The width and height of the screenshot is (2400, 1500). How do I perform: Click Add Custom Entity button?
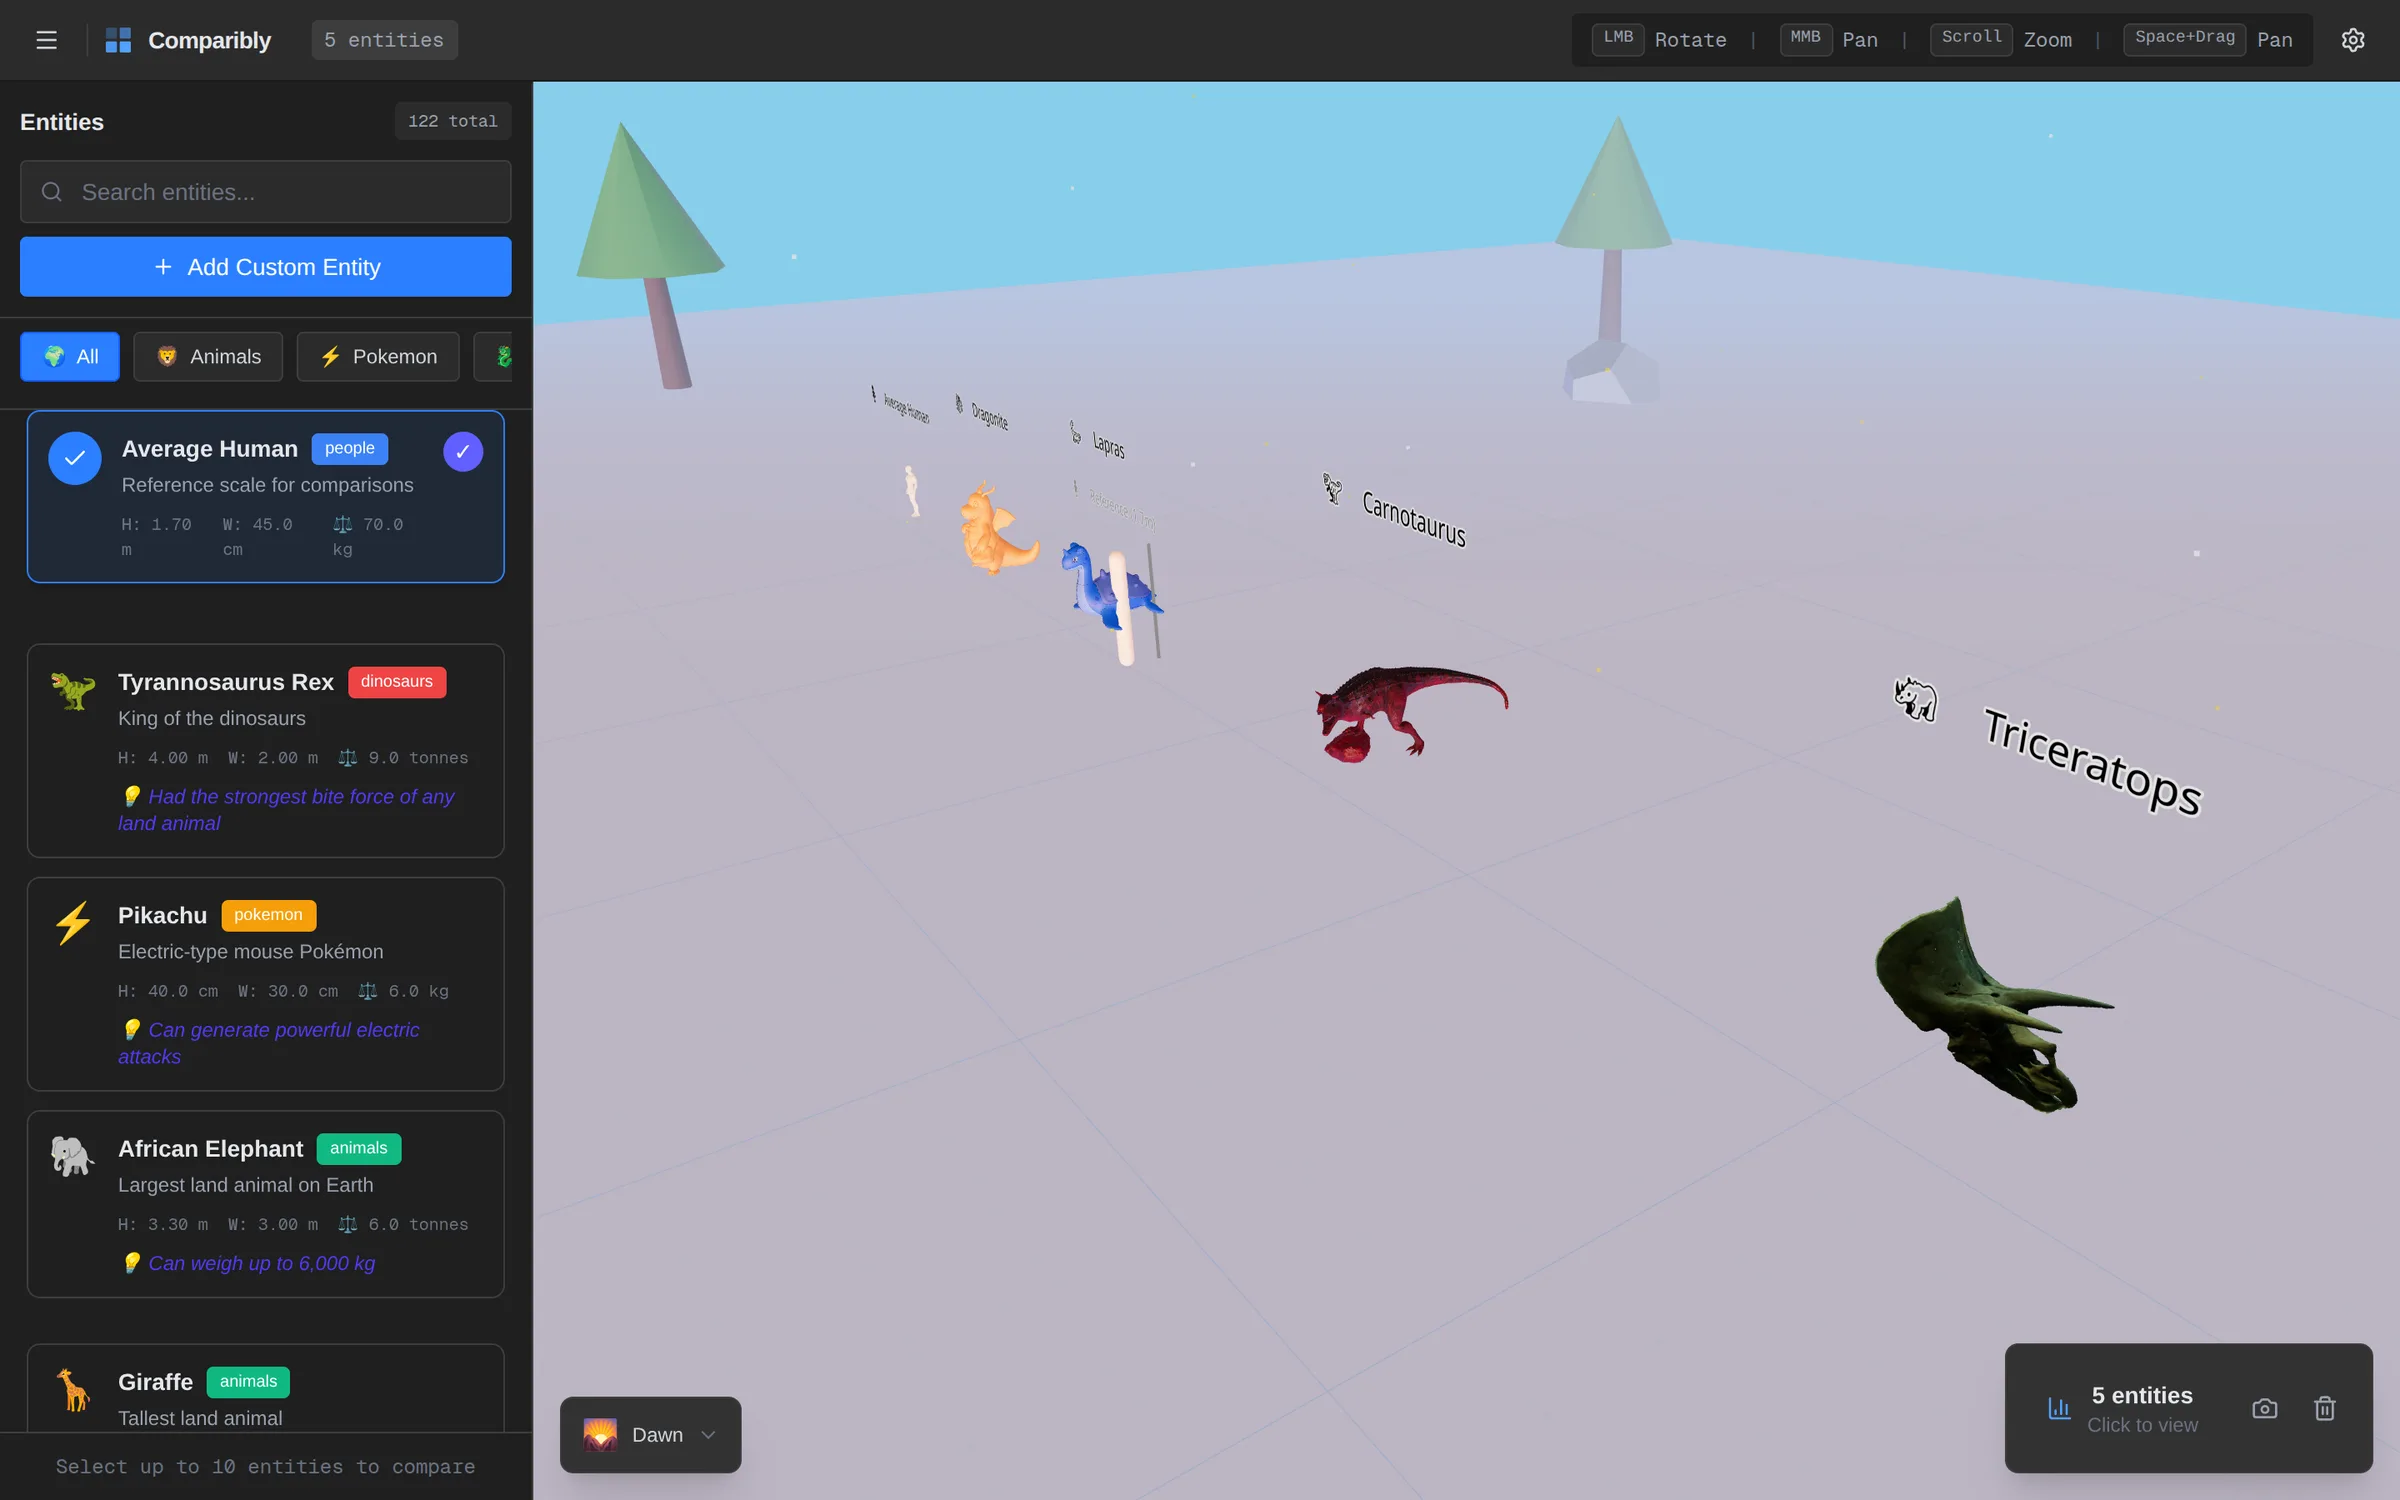265,267
